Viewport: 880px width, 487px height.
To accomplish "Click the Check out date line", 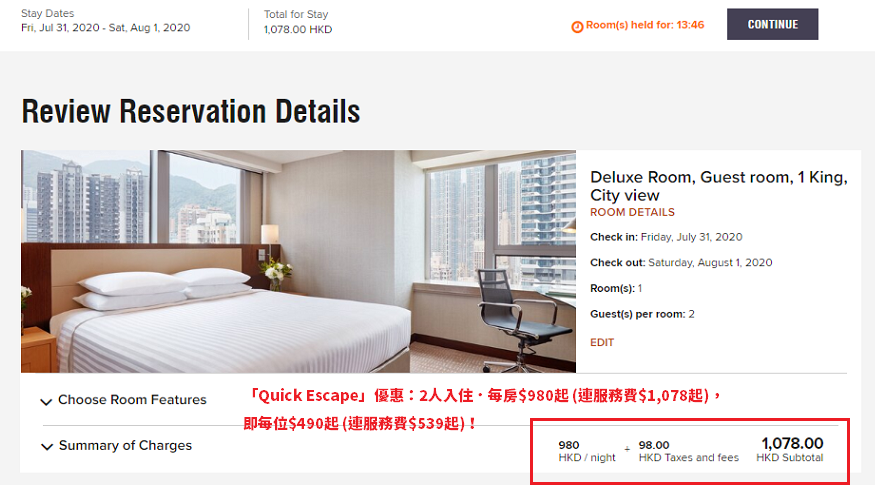I will click(681, 263).
